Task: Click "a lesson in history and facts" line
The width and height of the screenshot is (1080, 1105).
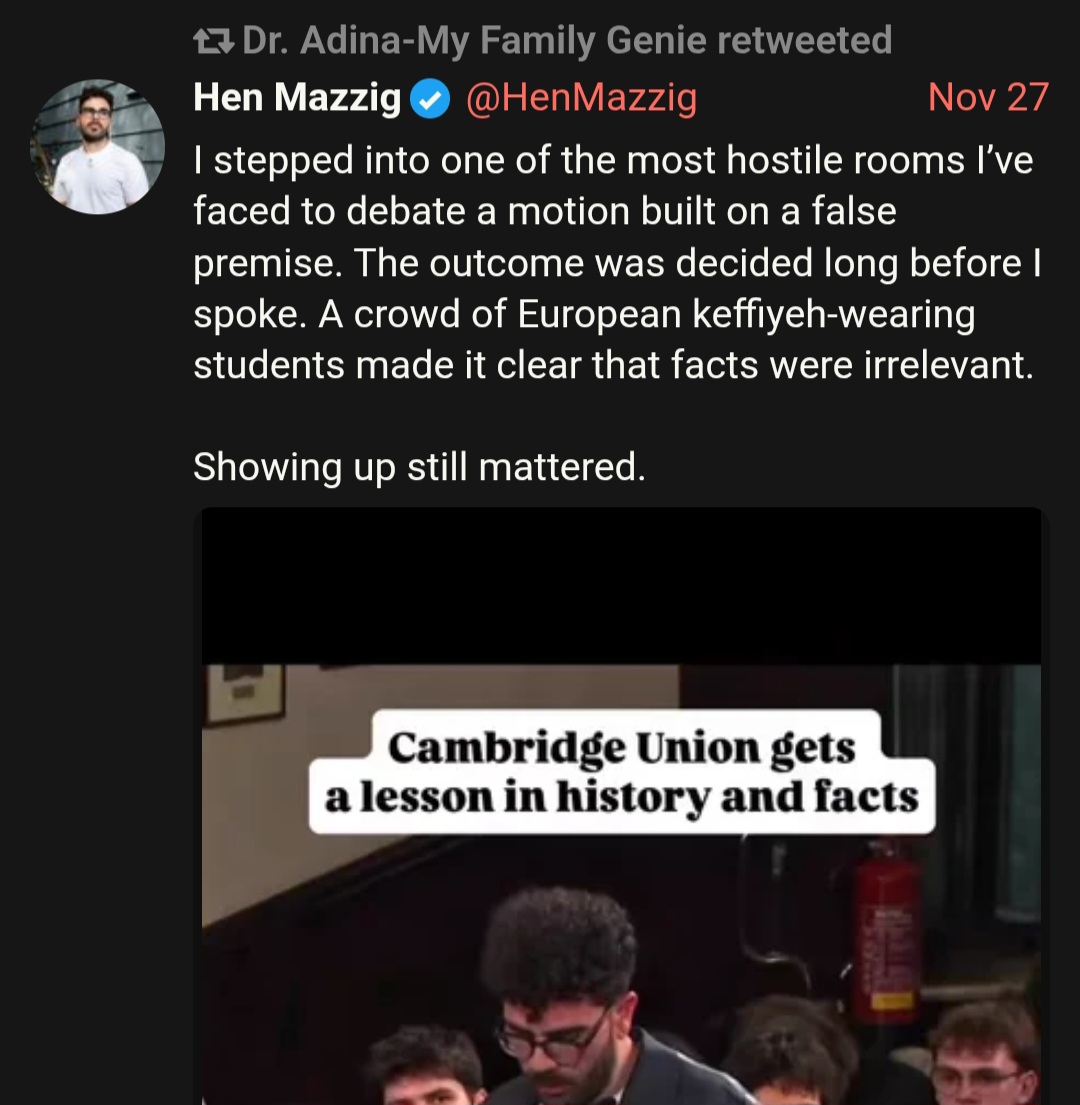Action: point(621,797)
